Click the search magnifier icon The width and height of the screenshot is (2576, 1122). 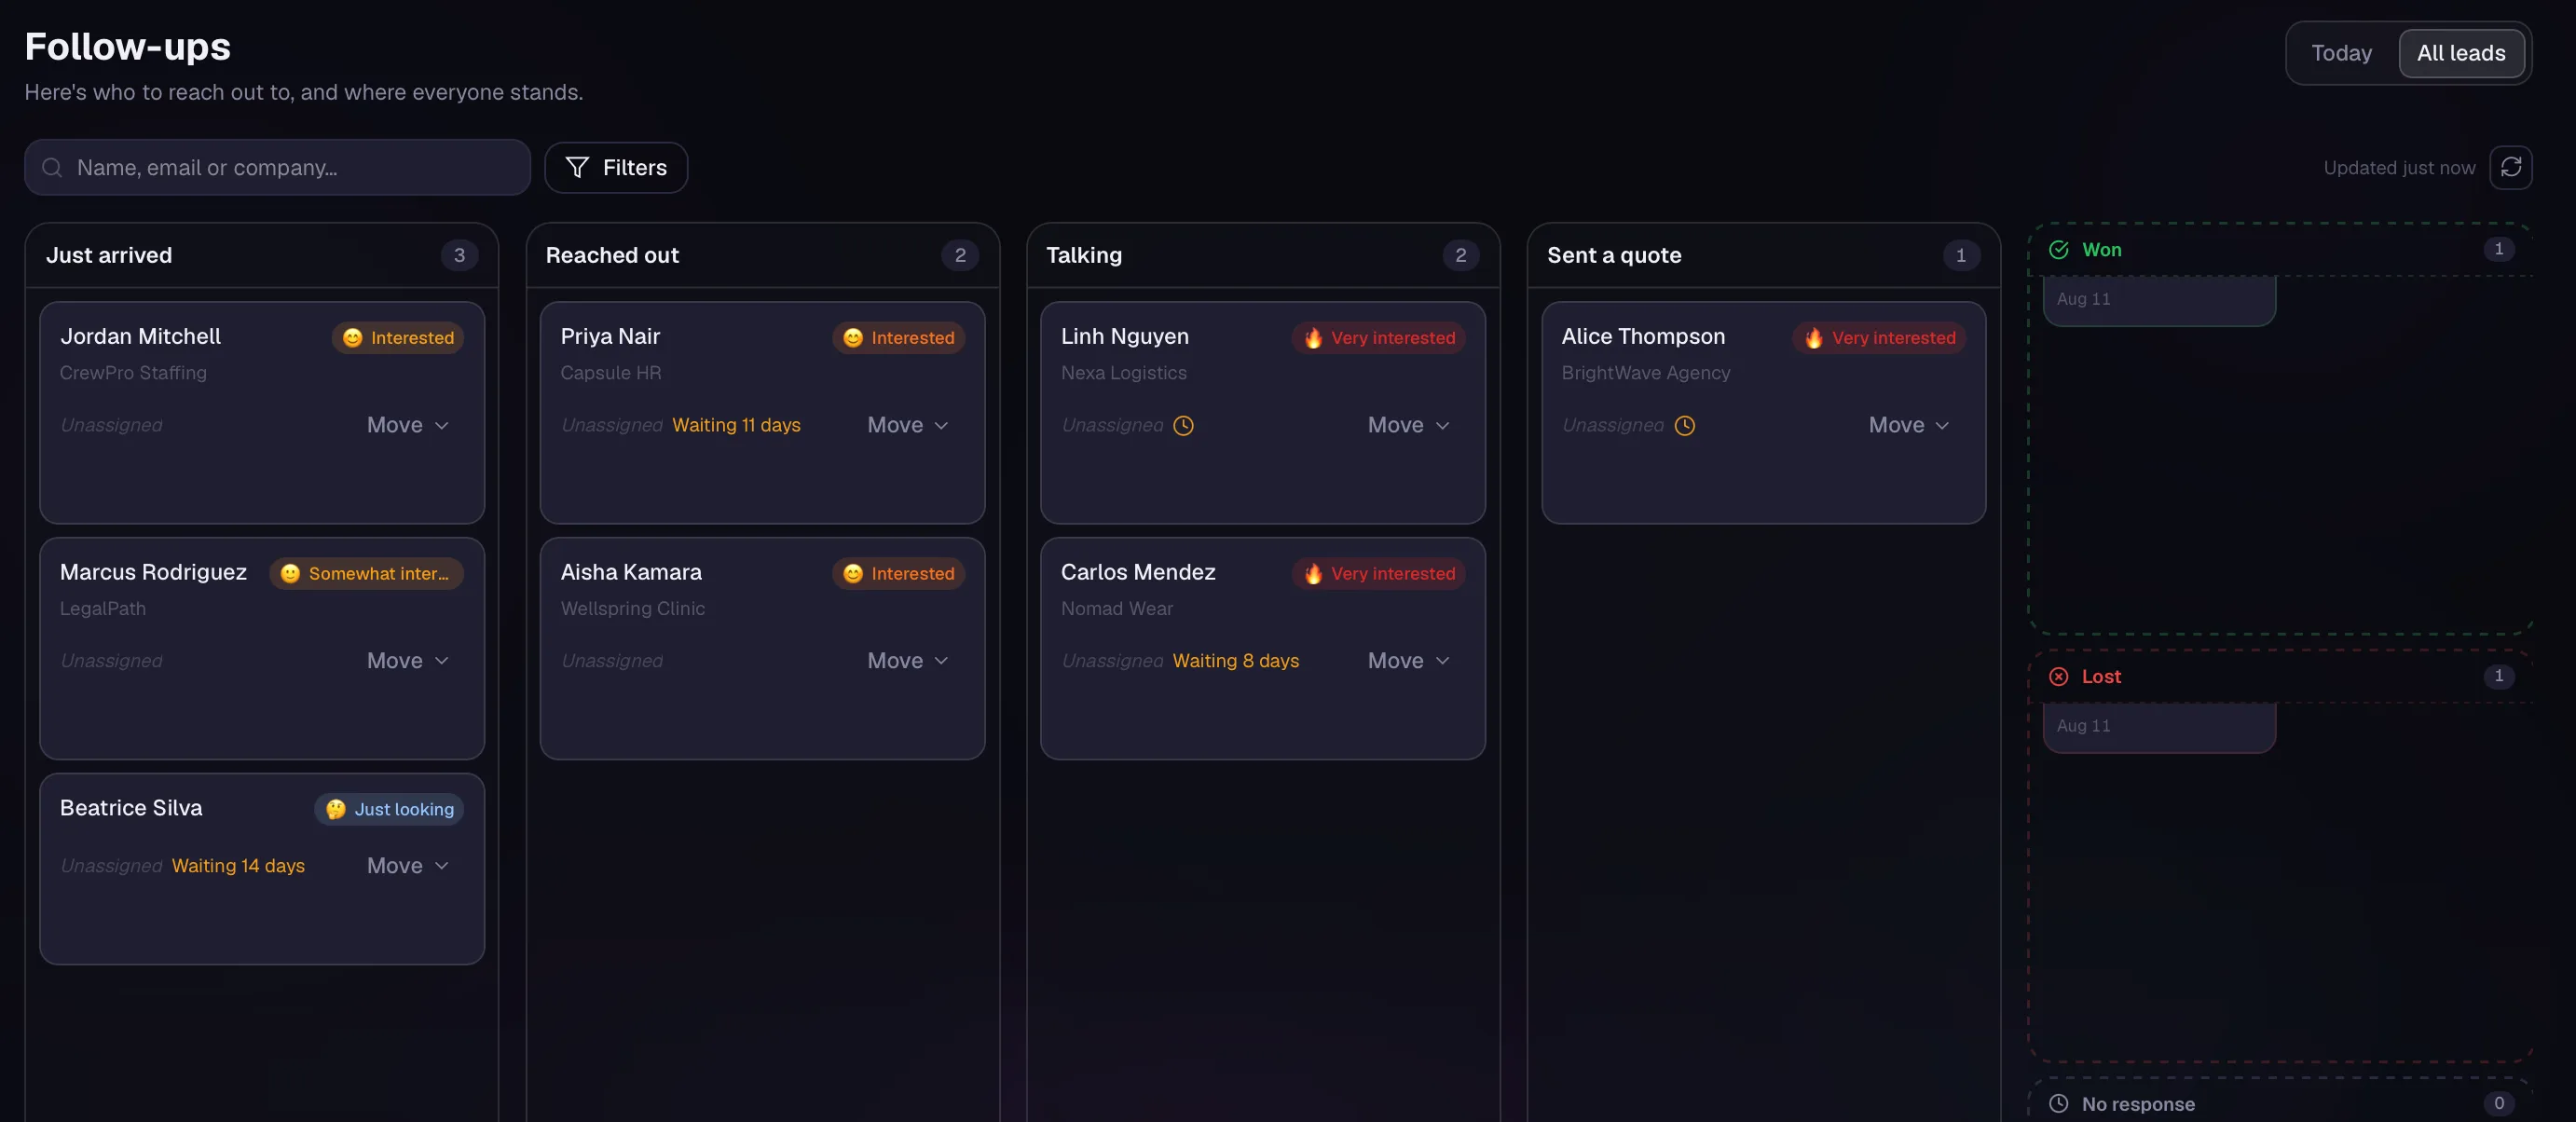(52, 167)
